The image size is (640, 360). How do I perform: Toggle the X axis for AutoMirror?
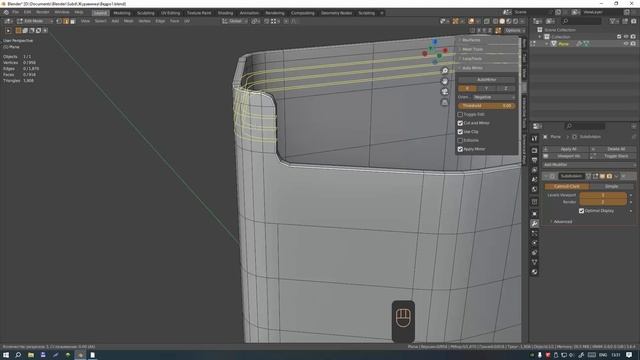[467, 88]
